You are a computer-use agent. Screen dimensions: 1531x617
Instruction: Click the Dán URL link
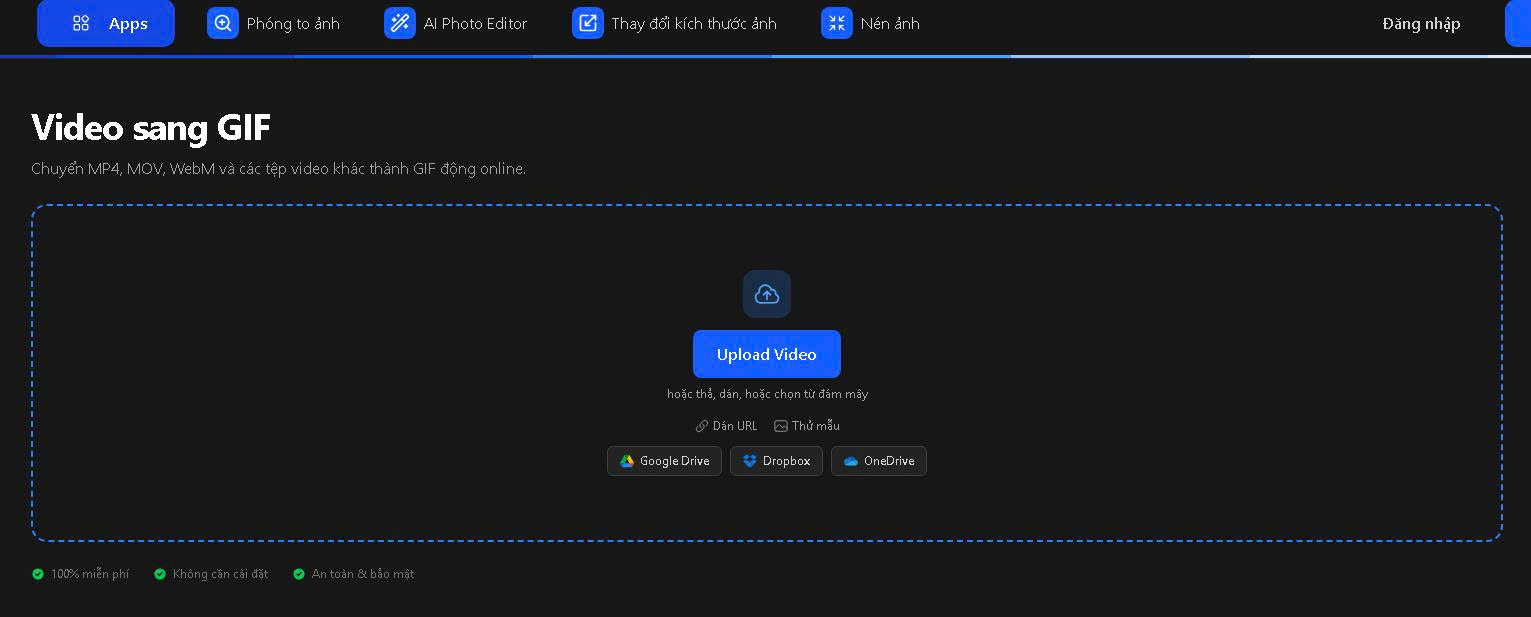tap(726, 426)
